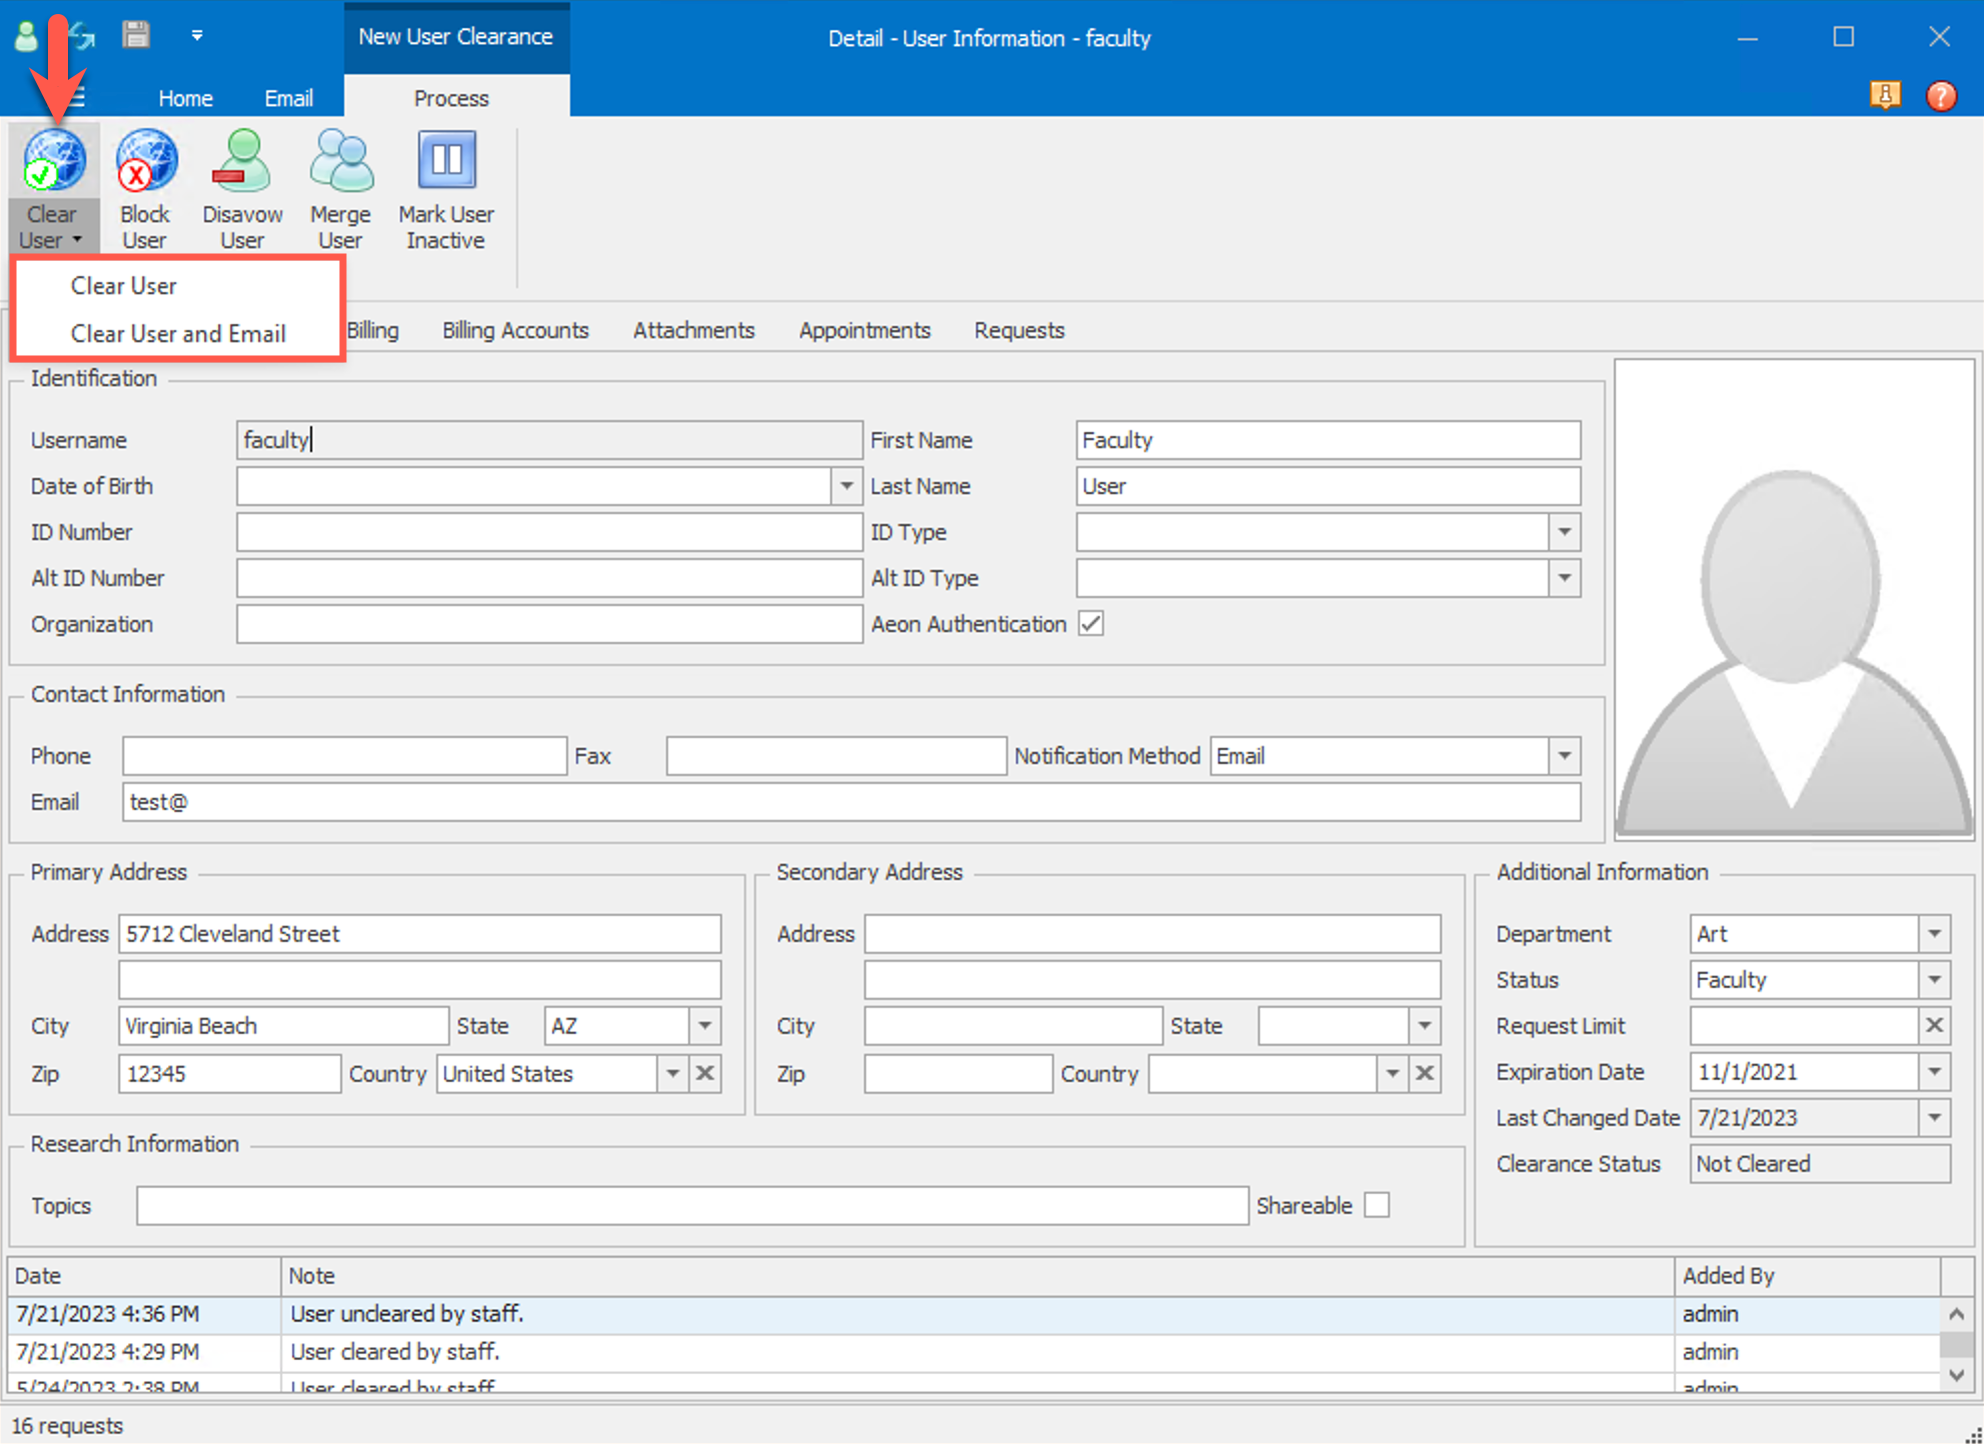Open the Notification Method dropdown
Viewport: 1984px width, 1444px height.
[1564, 756]
